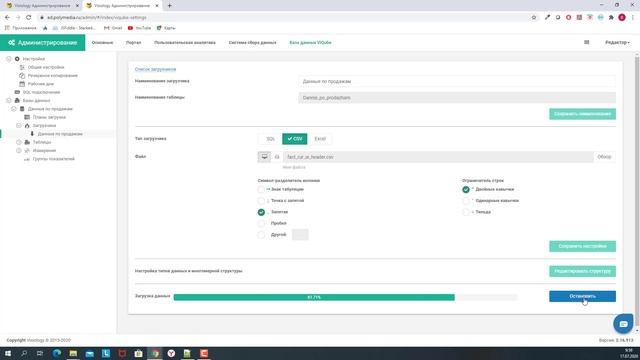Click the CSV file name field
This screenshot has height=360, width=640.
438,157
